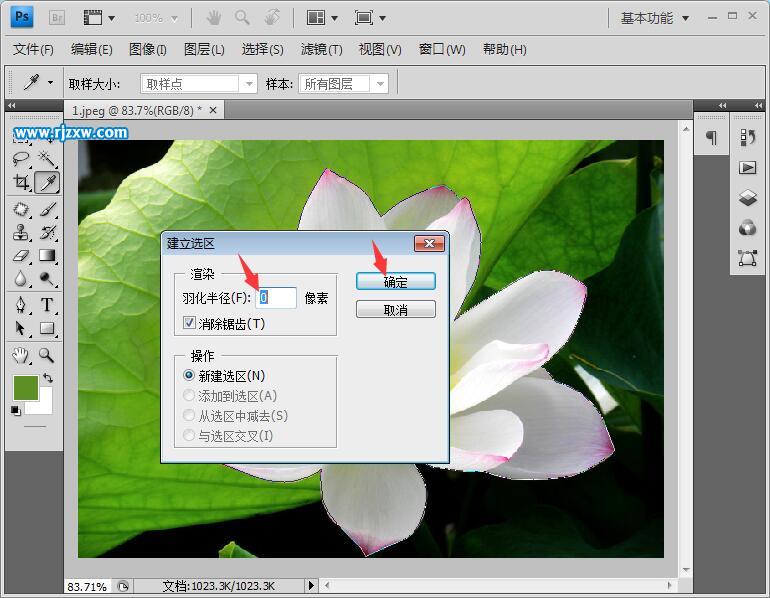Select the Eyedropper tool in toolbox

point(47,182)
